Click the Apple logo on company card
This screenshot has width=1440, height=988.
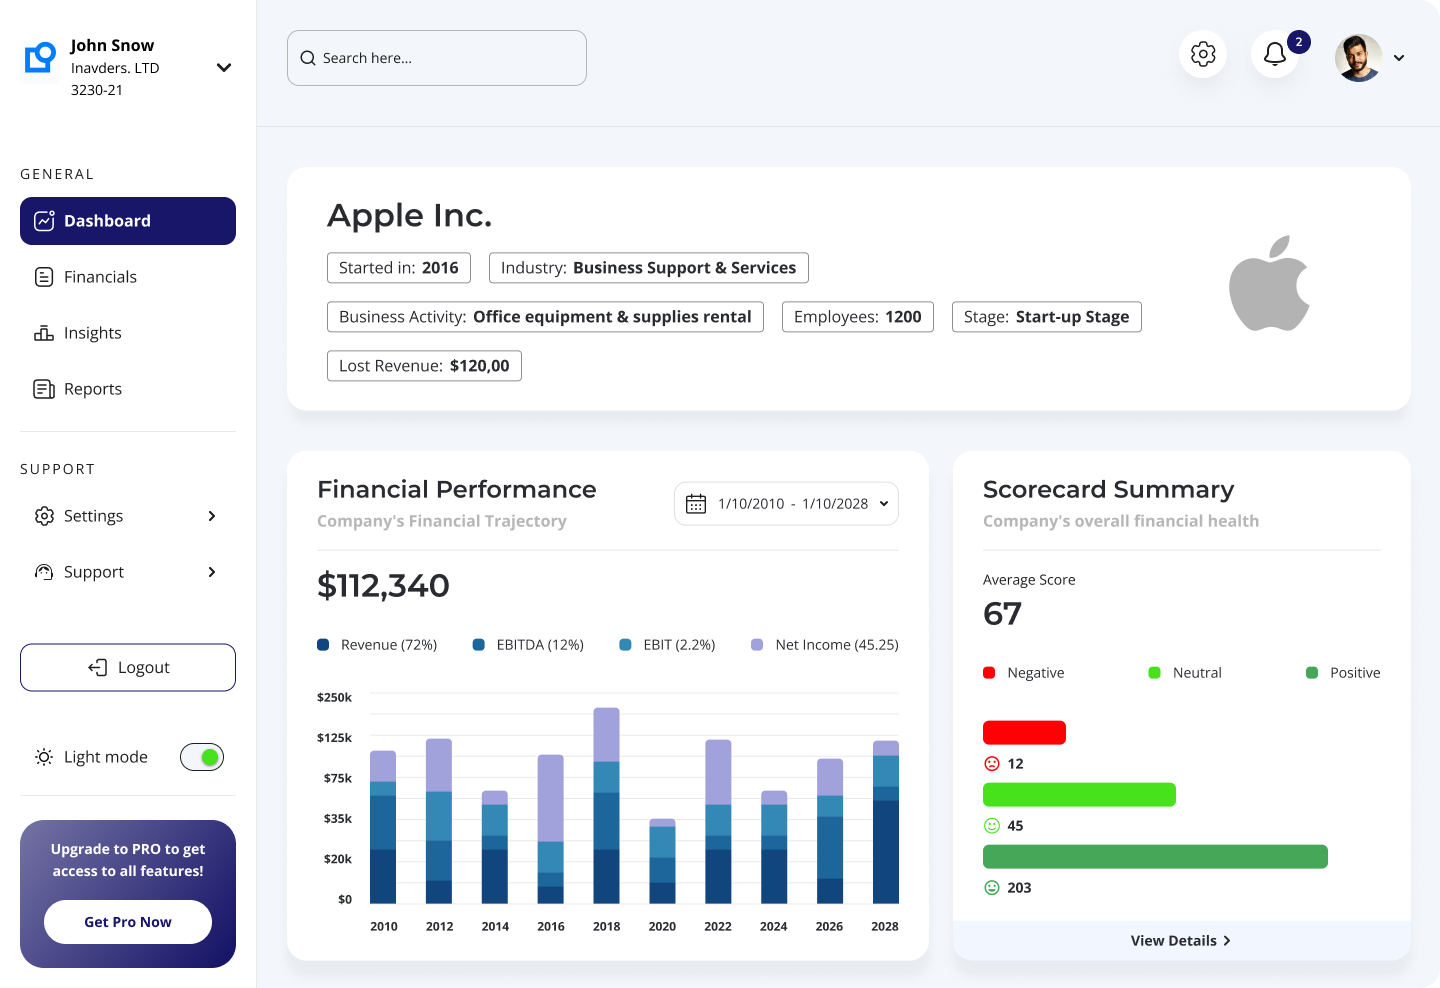(1269, 284)
